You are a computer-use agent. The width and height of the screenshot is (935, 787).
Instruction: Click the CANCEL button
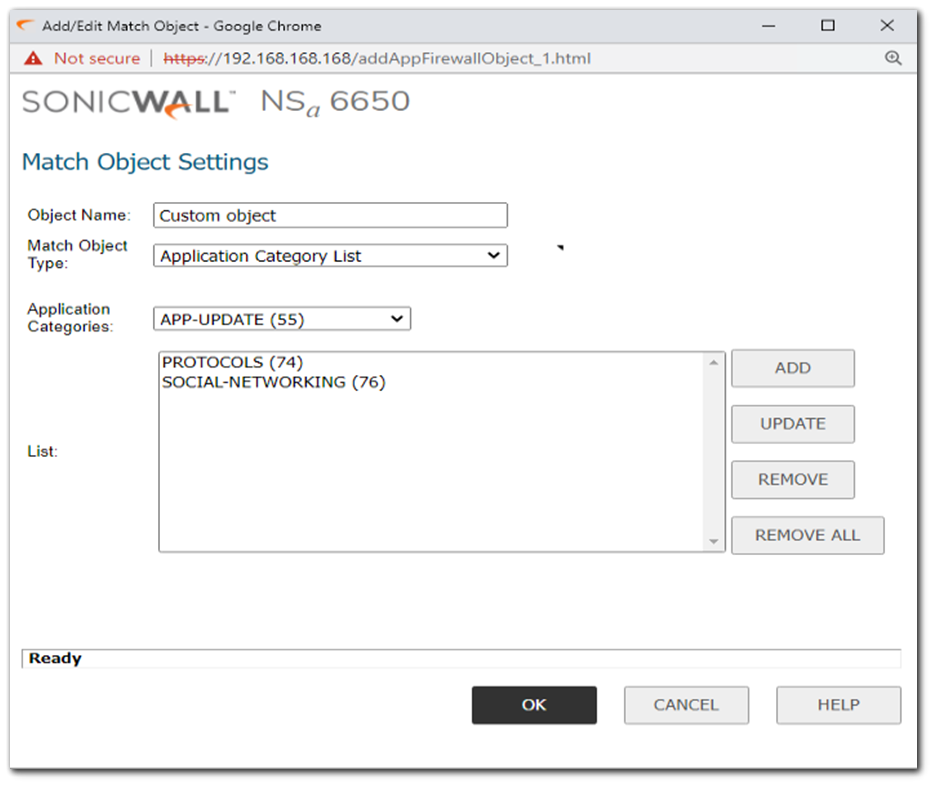(685, 705)
